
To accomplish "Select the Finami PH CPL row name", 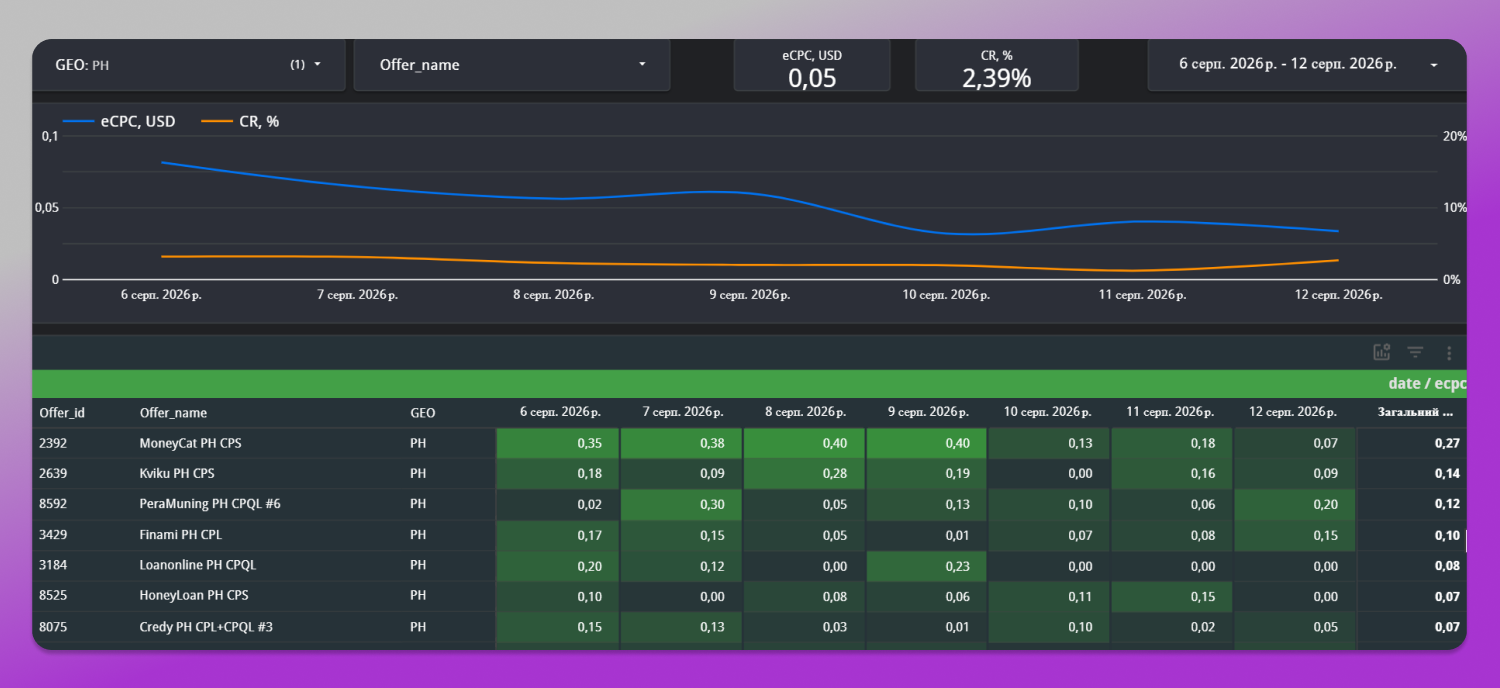I will [181, 535].
